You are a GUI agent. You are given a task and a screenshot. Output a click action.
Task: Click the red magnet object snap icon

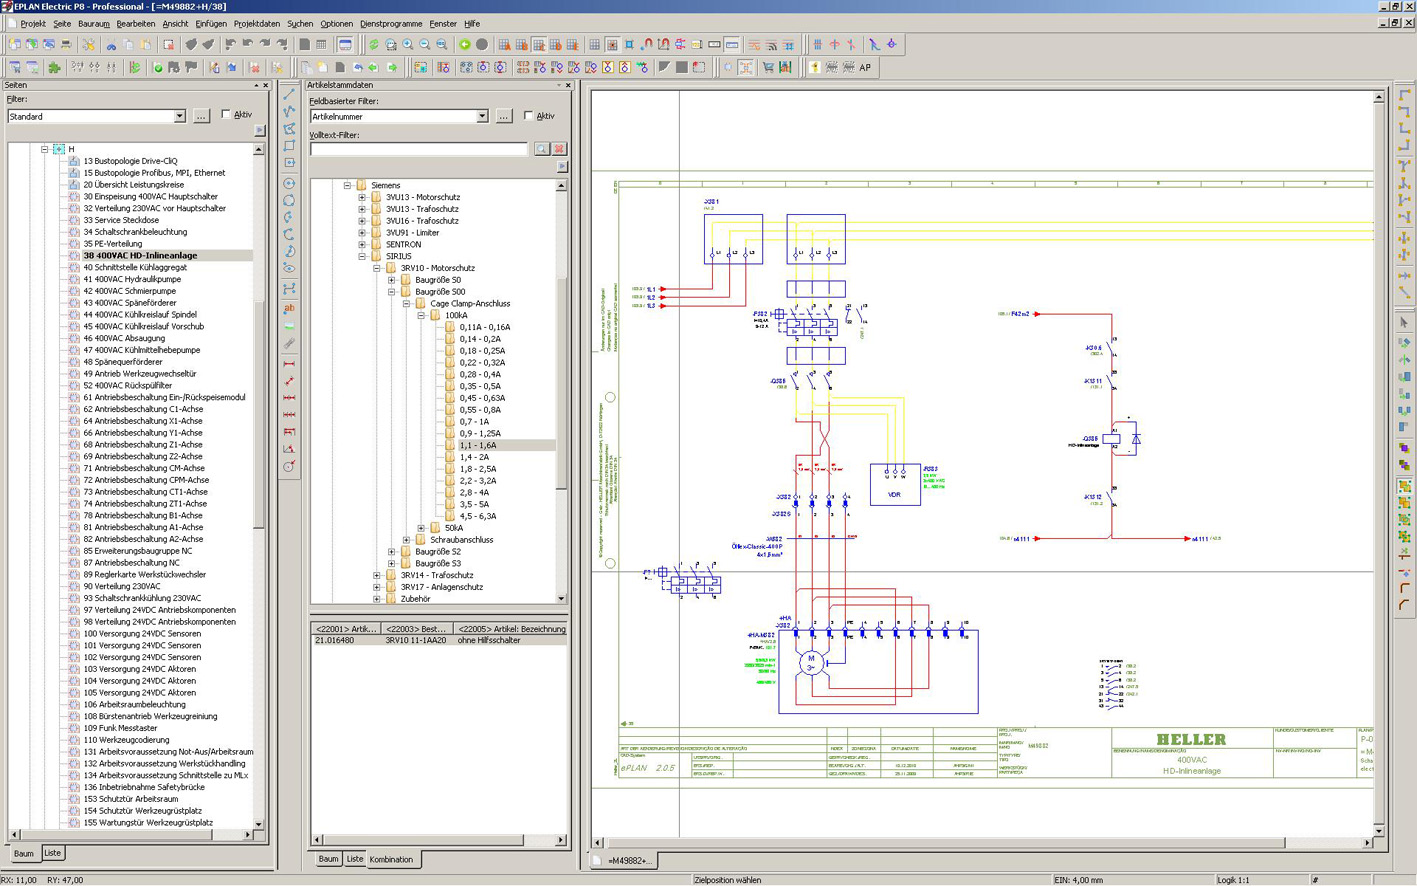click(x=647, y=45)
